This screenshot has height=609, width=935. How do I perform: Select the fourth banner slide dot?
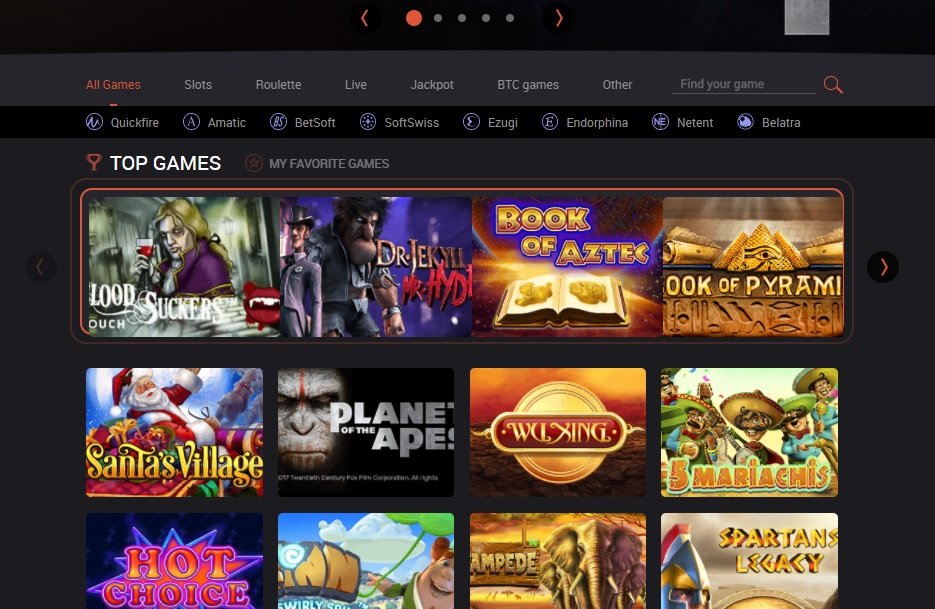click(486, 18)
